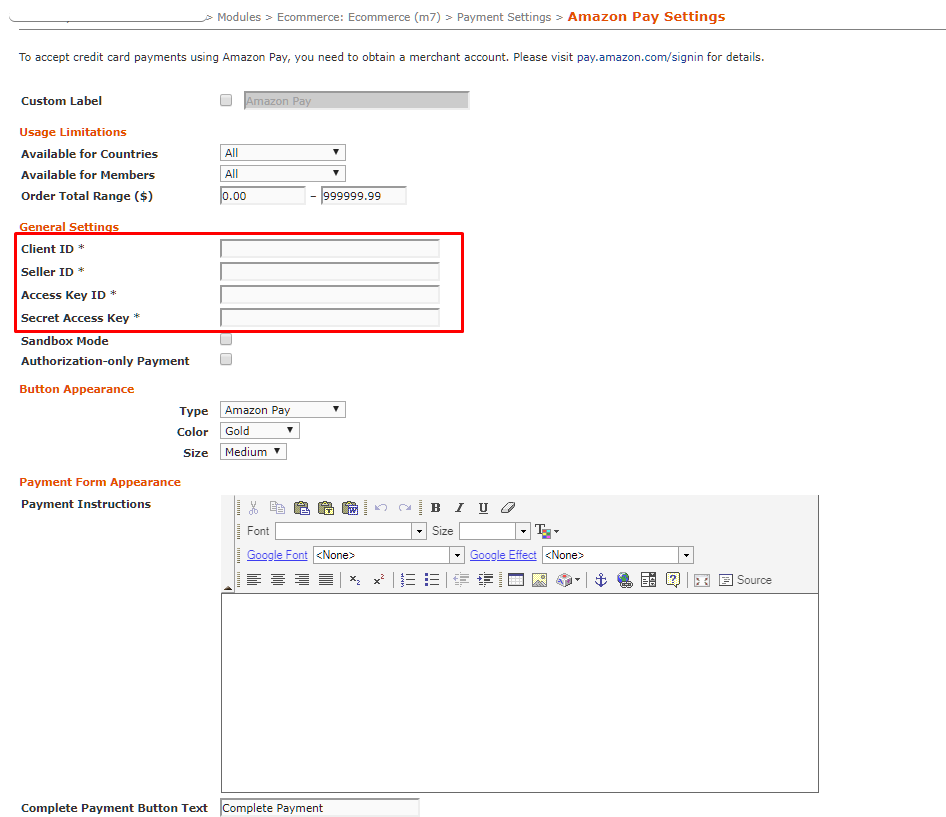This screenshot has height=817, width=946.
Task: Open the font Size dropdown in editor
Action: (495, 531)
